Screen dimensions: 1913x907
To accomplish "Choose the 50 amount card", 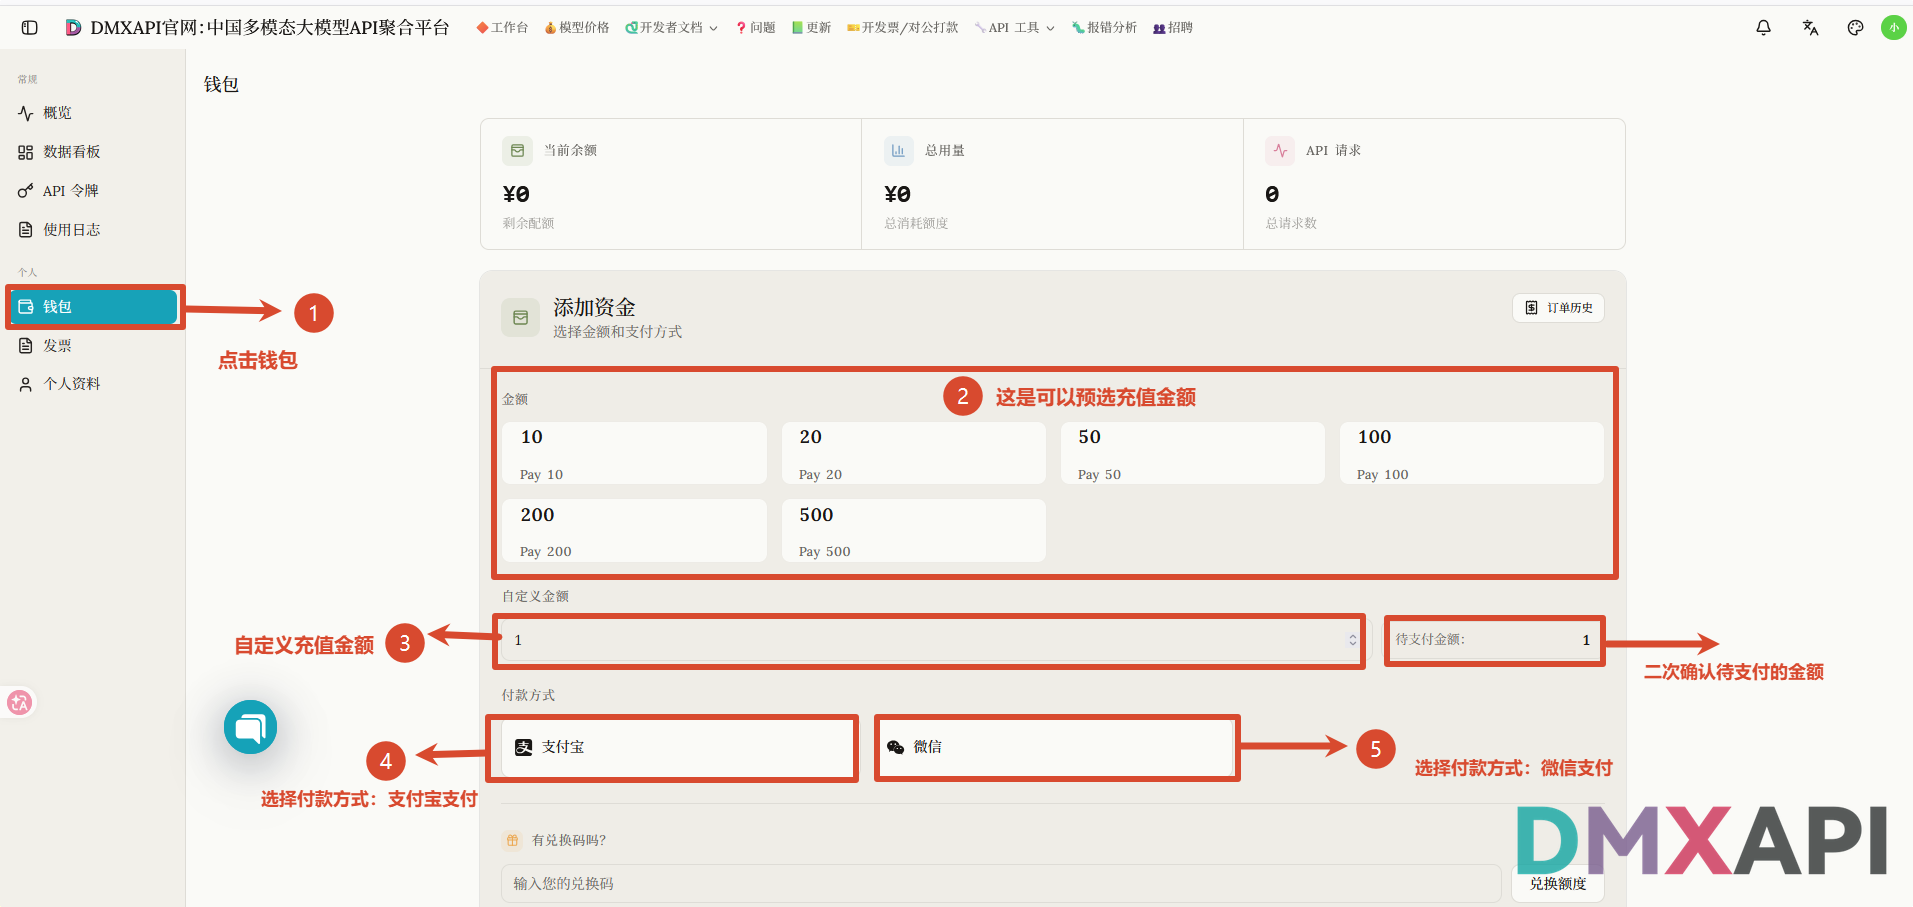I will (1192, 453).
